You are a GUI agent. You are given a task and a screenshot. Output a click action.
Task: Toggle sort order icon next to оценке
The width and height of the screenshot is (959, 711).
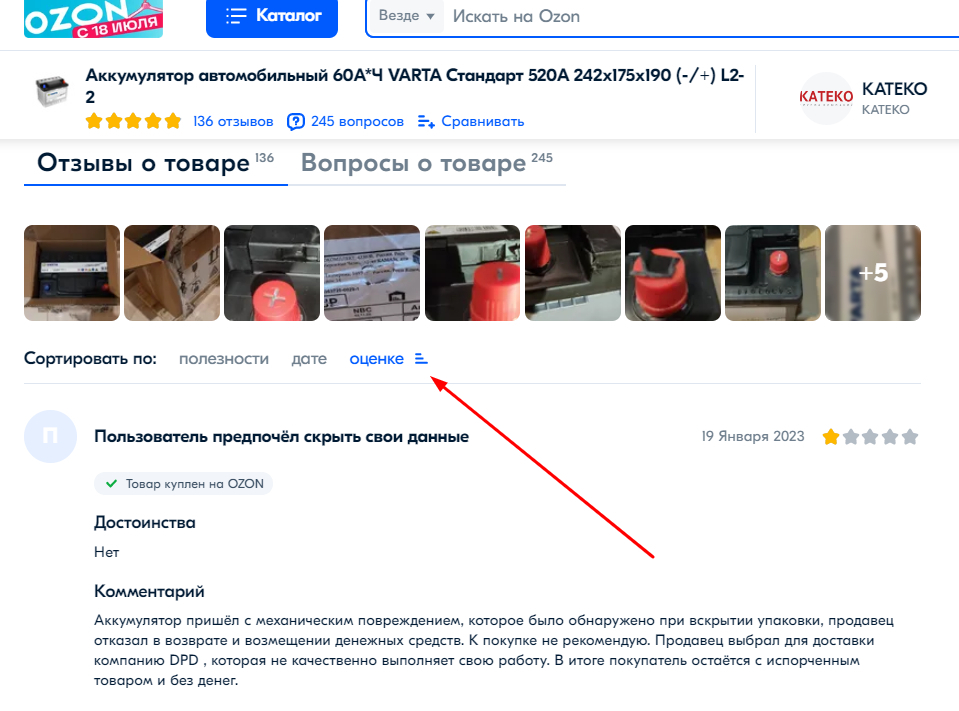point(421,358)
